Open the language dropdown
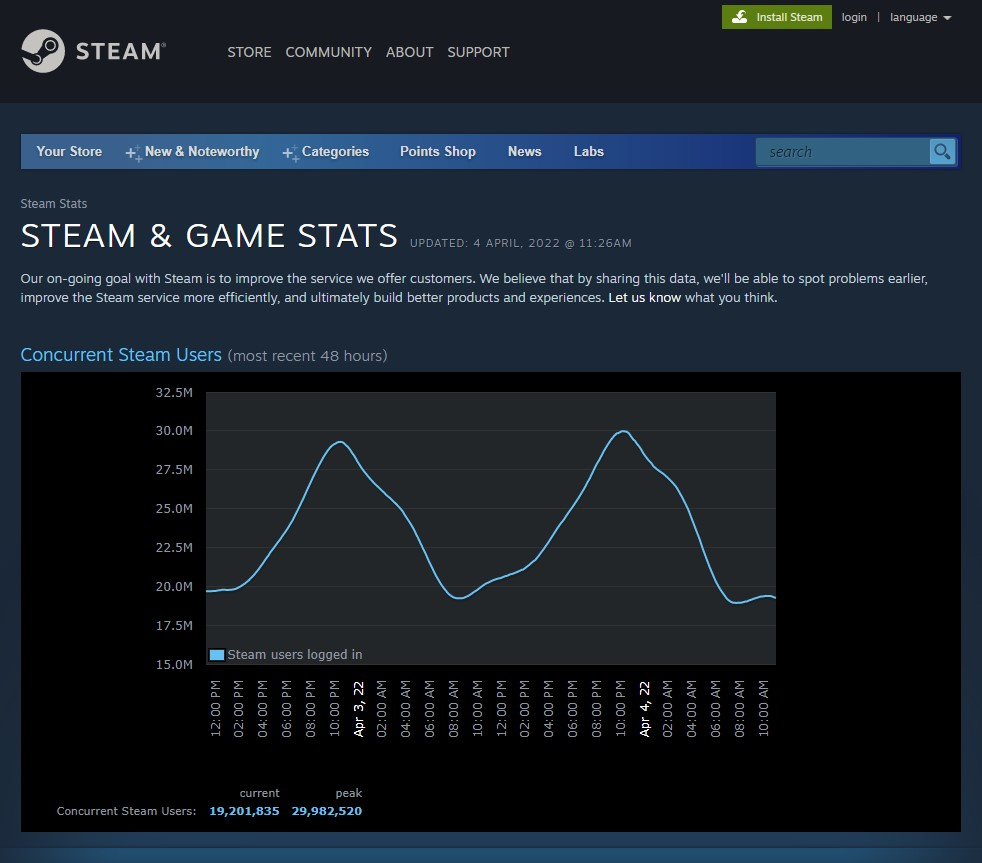Image resolution: width=982 pixels, height=863 pixels. click(x=921, y=18)
